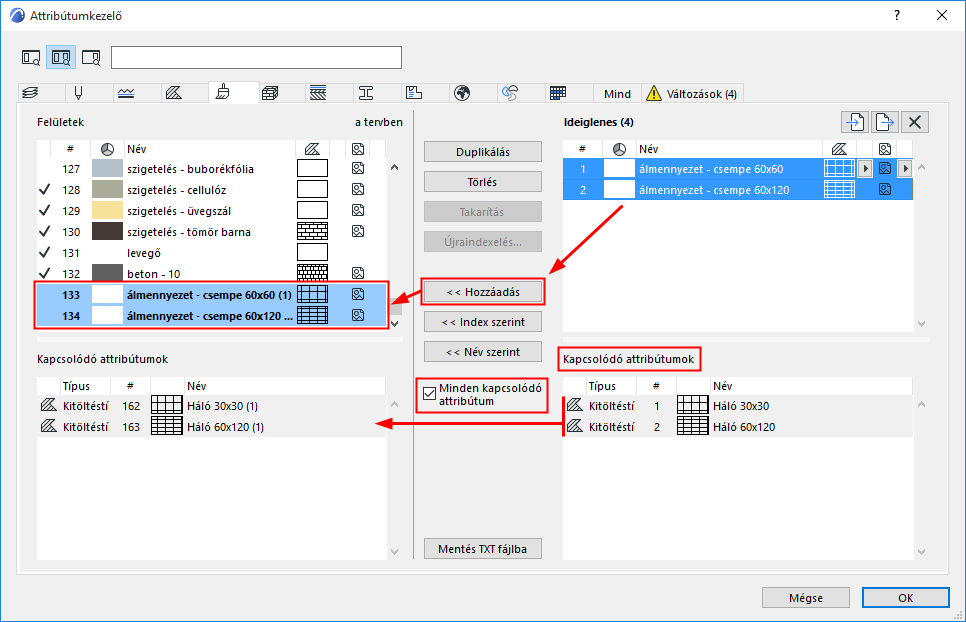This screenshot has width=966, height=622.
Task: Switch to single-list view mode icon
Action: (x=31, y=58)
